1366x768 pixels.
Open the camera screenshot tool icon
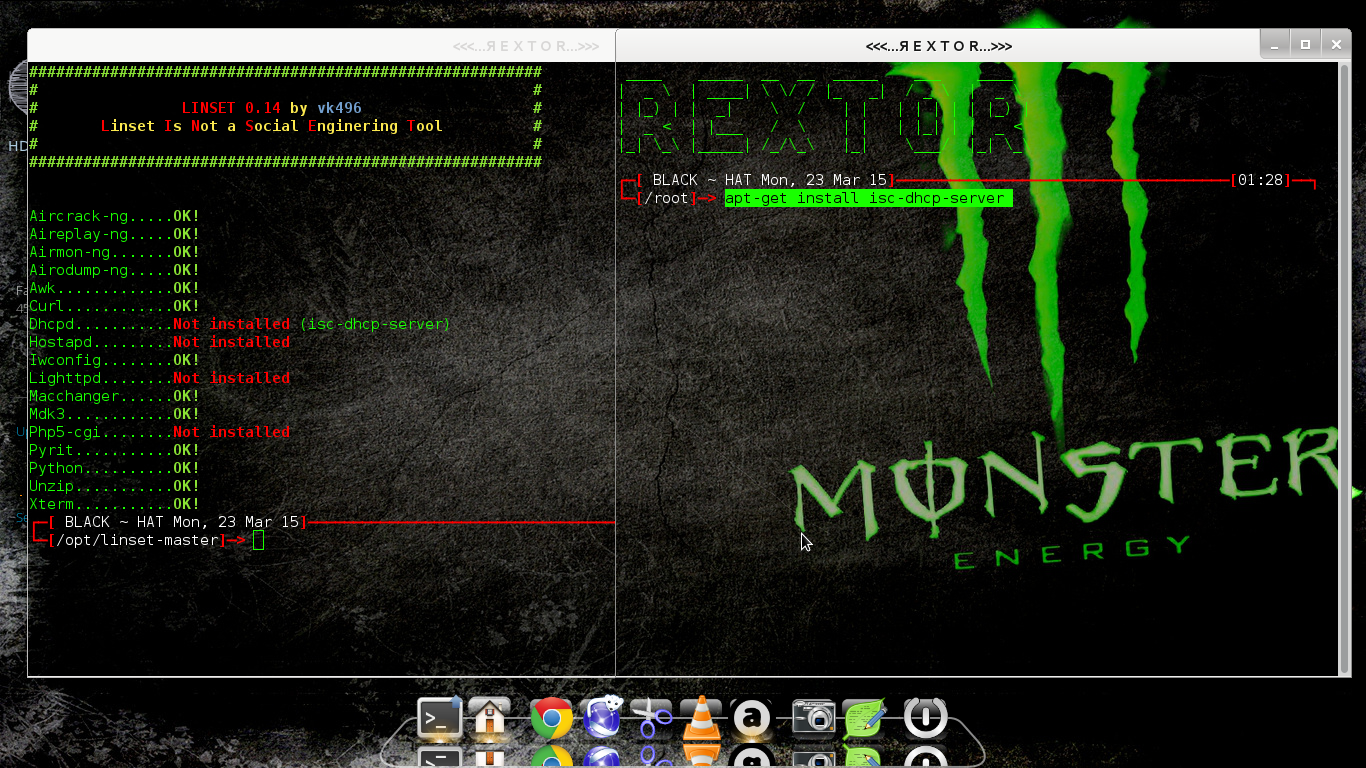(x=813, y=718)
